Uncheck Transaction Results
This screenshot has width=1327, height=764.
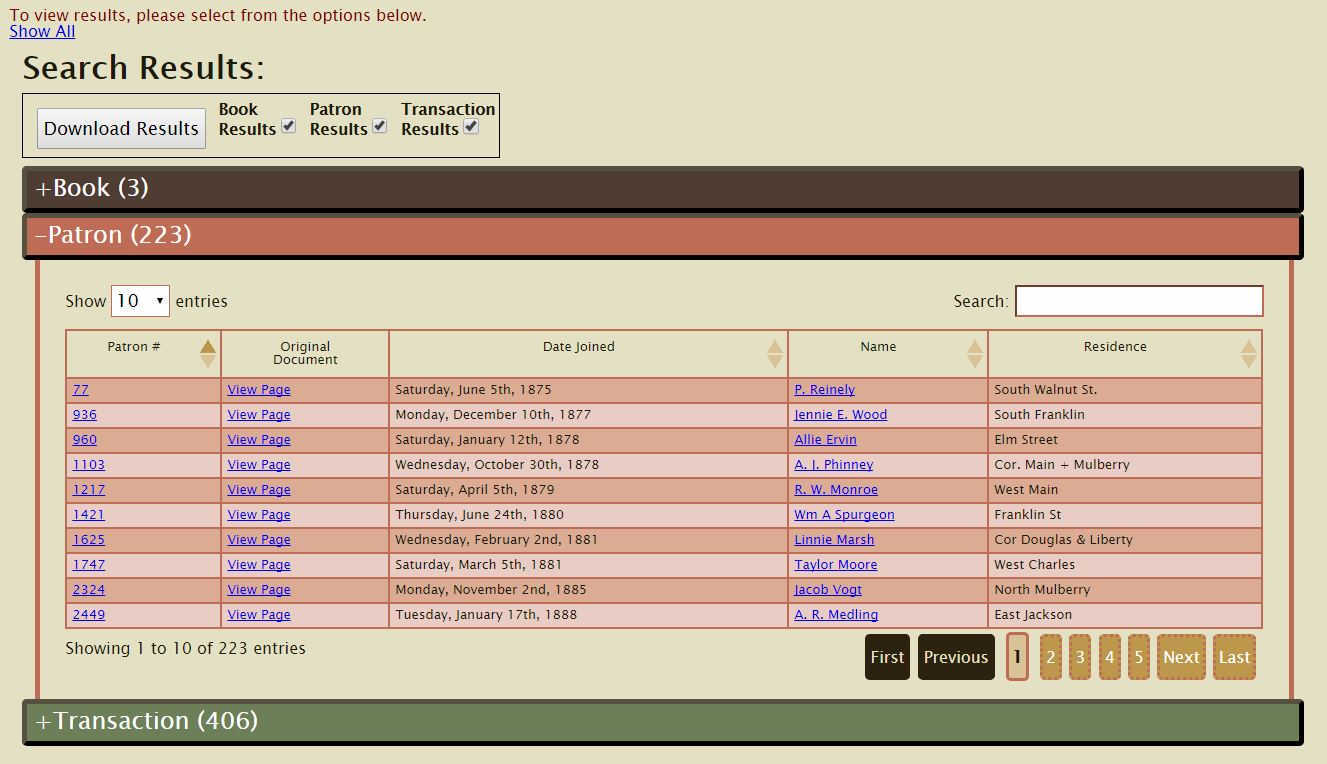click(471, 124)
